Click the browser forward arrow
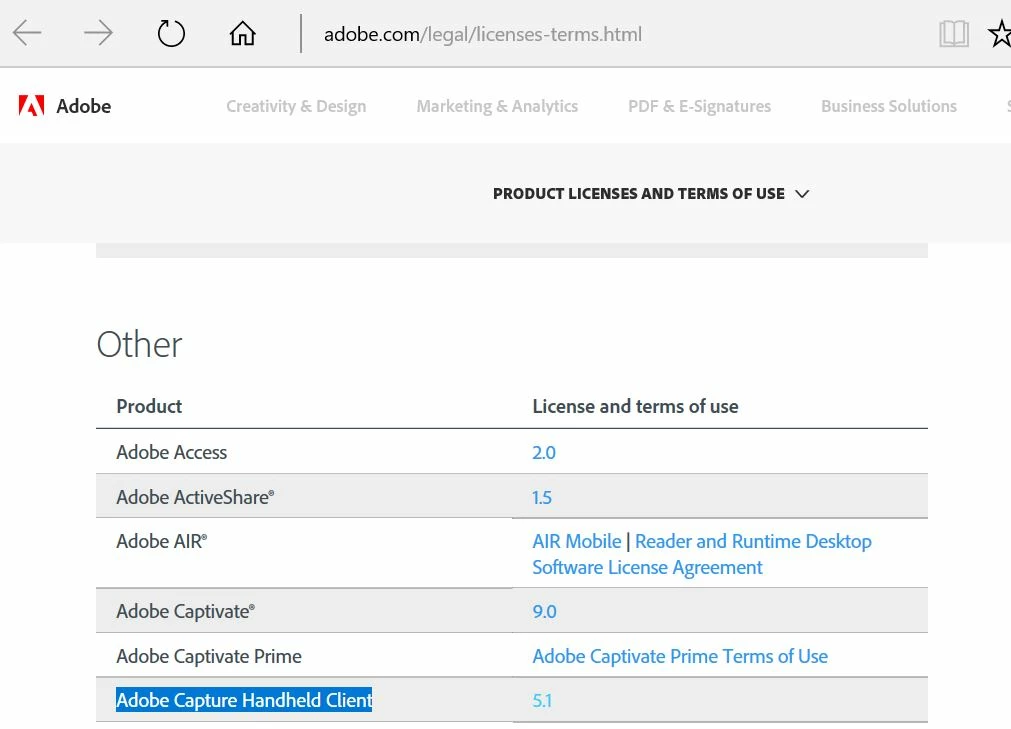Screen dimensions: 1011x729 point(99,33)
